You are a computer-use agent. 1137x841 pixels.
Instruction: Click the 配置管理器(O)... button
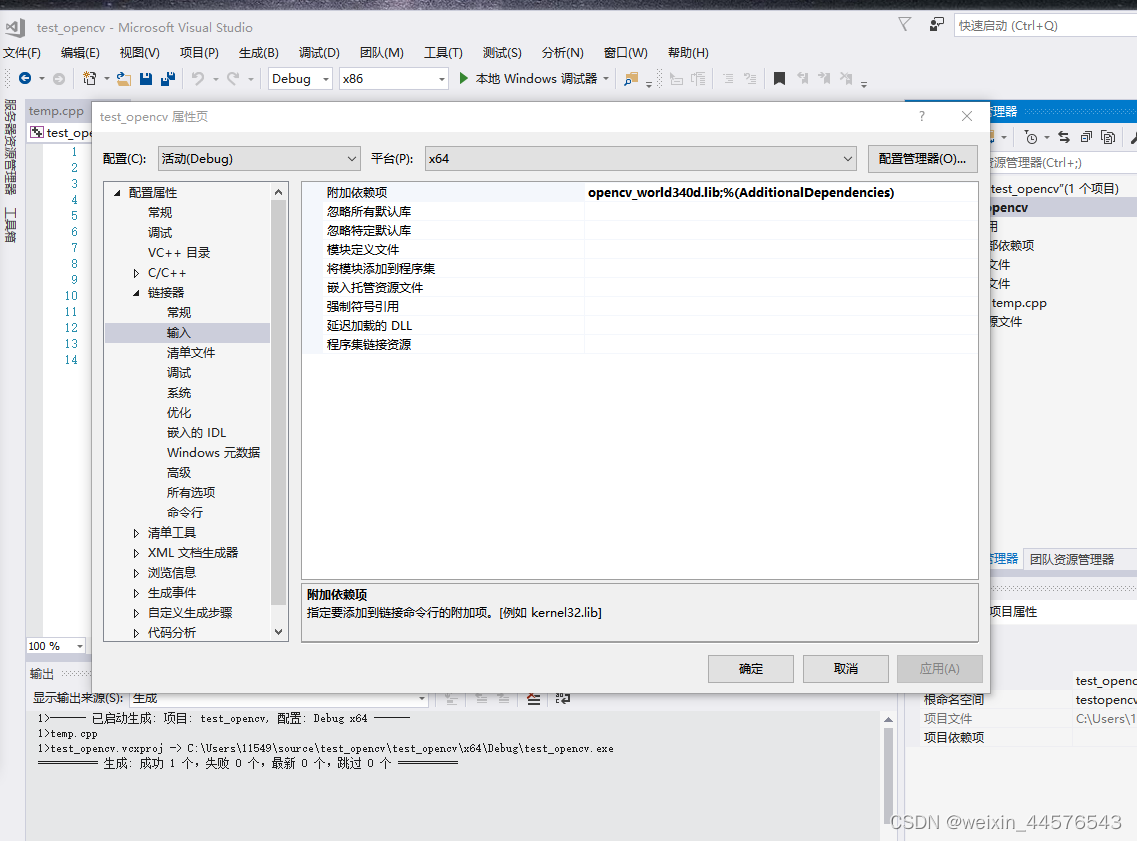[x=922, y=159]
